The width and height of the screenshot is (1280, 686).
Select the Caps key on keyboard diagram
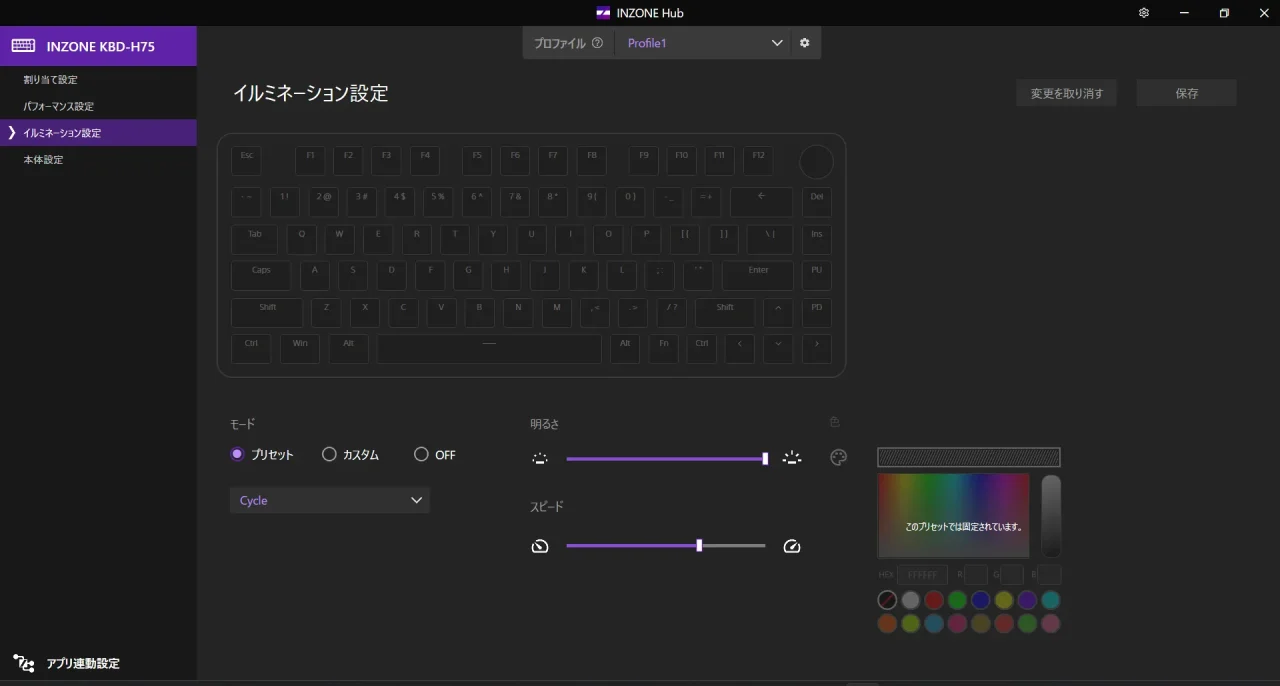(x=261, y=275)
